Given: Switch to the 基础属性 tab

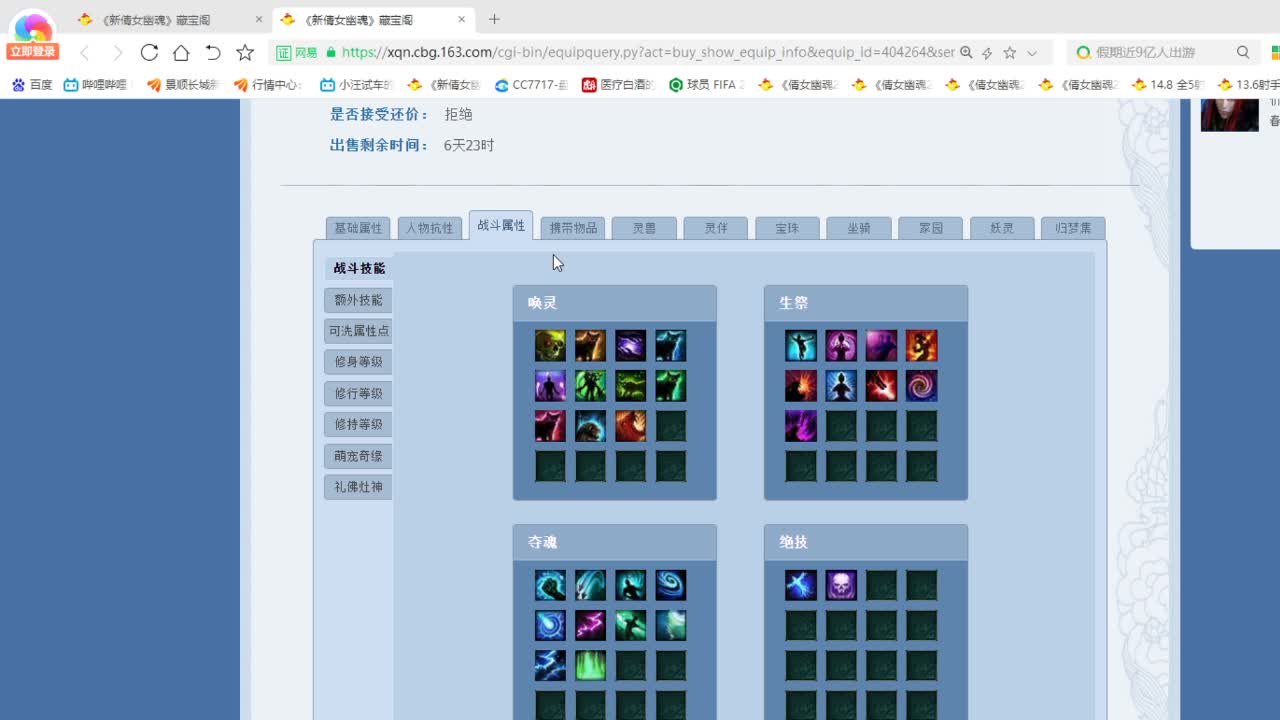Looking at the screenshot, I should point(358,228).
